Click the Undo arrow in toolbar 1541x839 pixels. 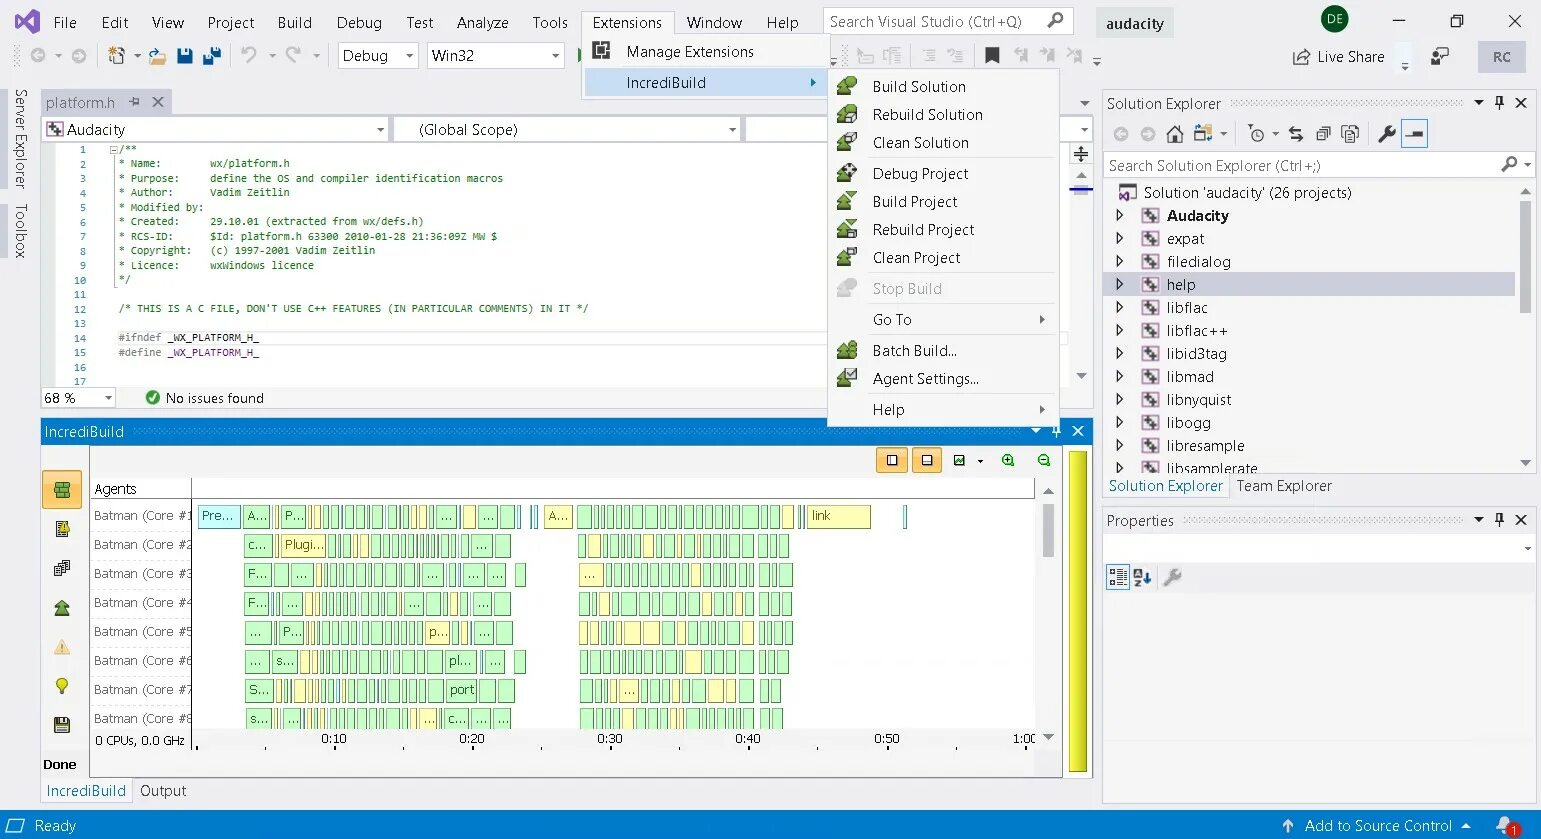[x=249, y=56]
